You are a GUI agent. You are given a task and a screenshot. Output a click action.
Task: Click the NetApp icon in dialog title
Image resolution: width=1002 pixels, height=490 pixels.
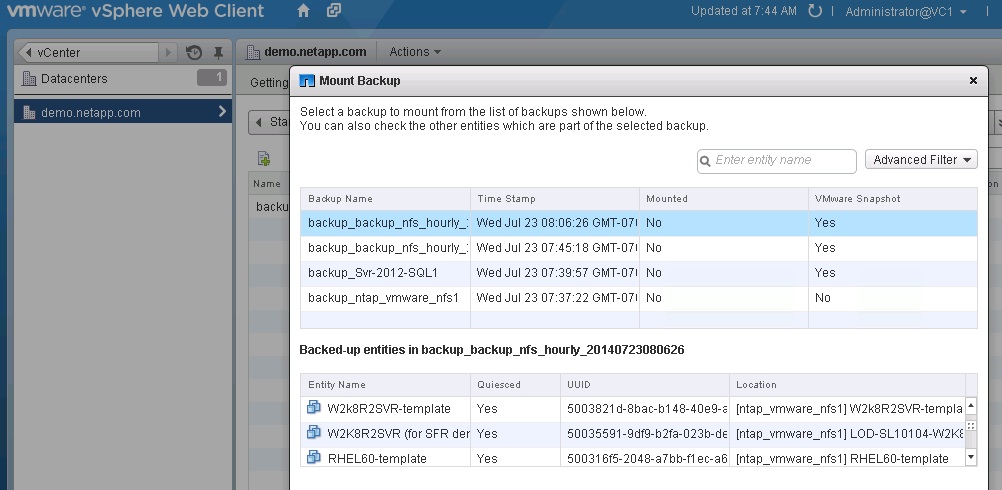click(x=307, y=80)
